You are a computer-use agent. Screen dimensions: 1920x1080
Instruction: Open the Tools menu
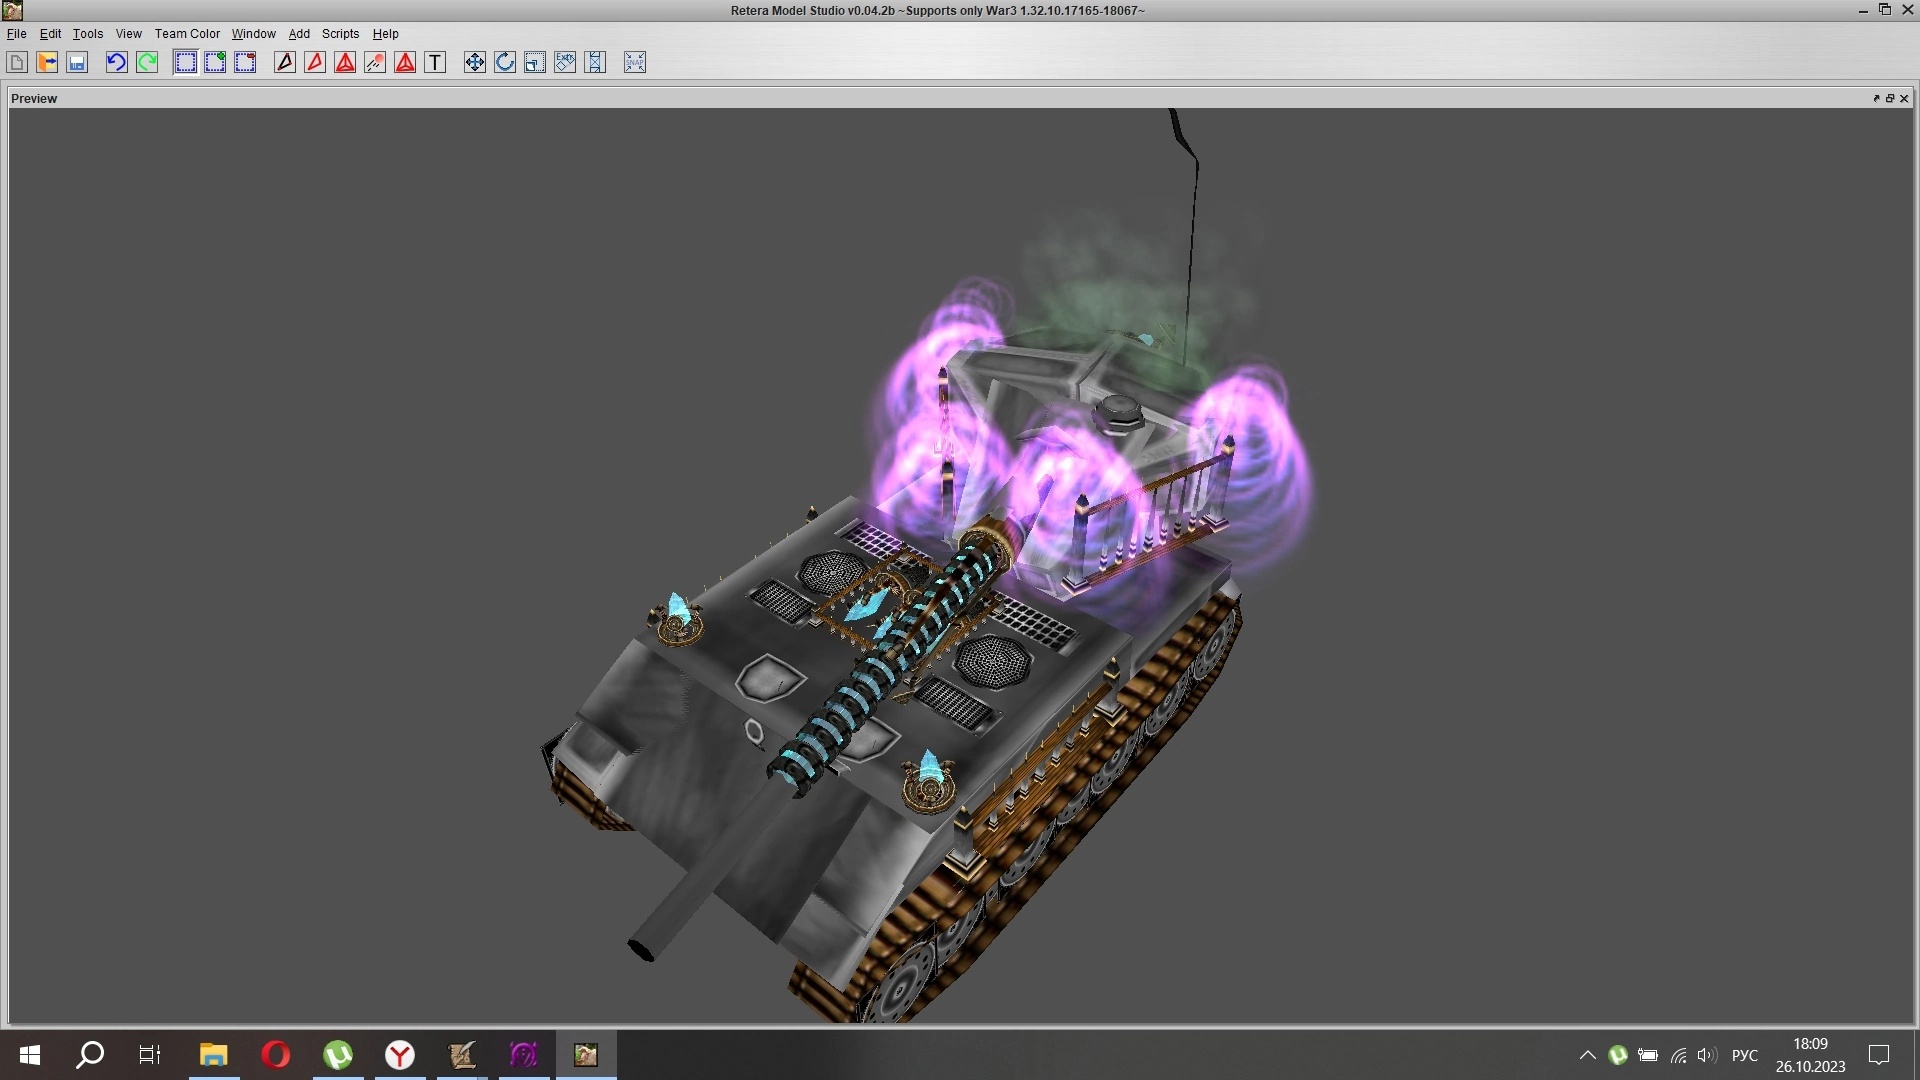[x=88, y=33]
